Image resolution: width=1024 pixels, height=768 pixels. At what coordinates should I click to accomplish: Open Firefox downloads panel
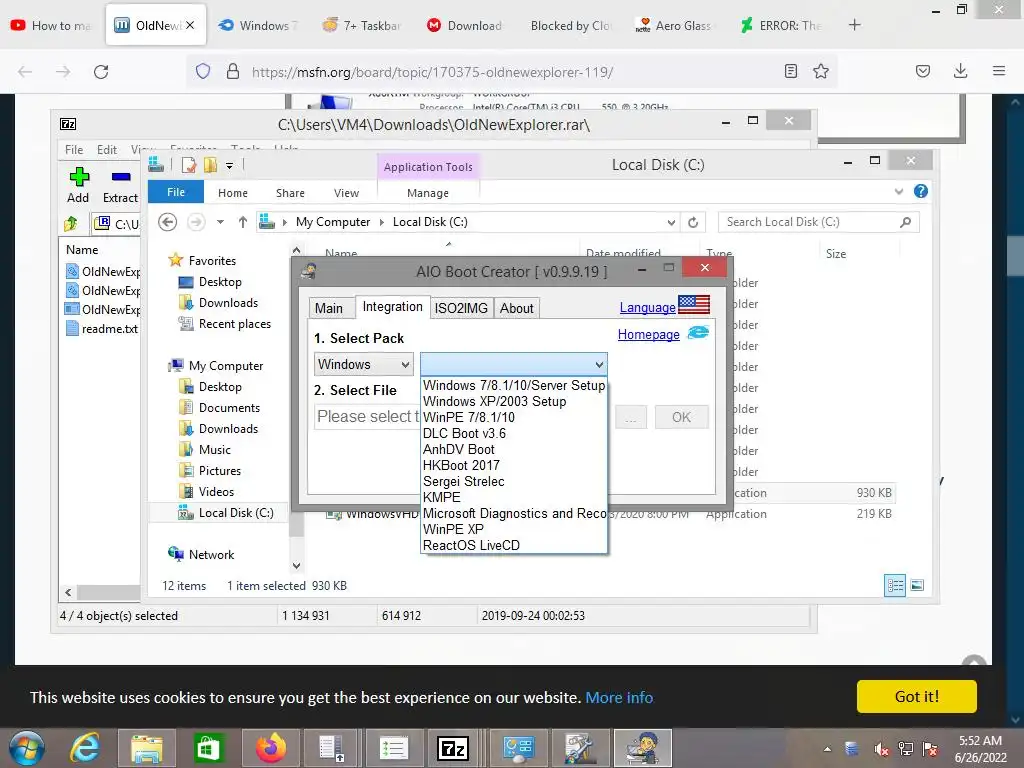[960, 71]
